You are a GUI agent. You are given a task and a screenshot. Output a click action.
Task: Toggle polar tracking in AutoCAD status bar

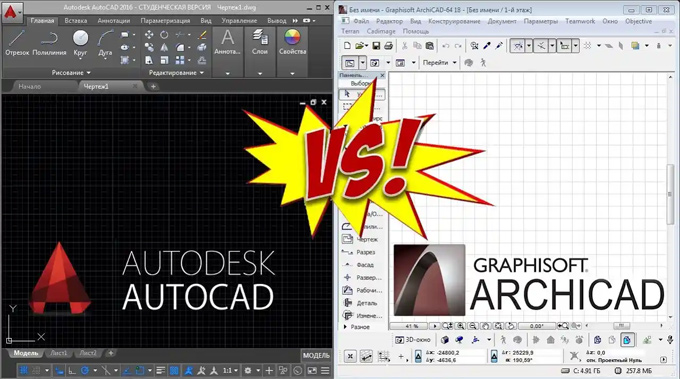[x=85, y=370]
